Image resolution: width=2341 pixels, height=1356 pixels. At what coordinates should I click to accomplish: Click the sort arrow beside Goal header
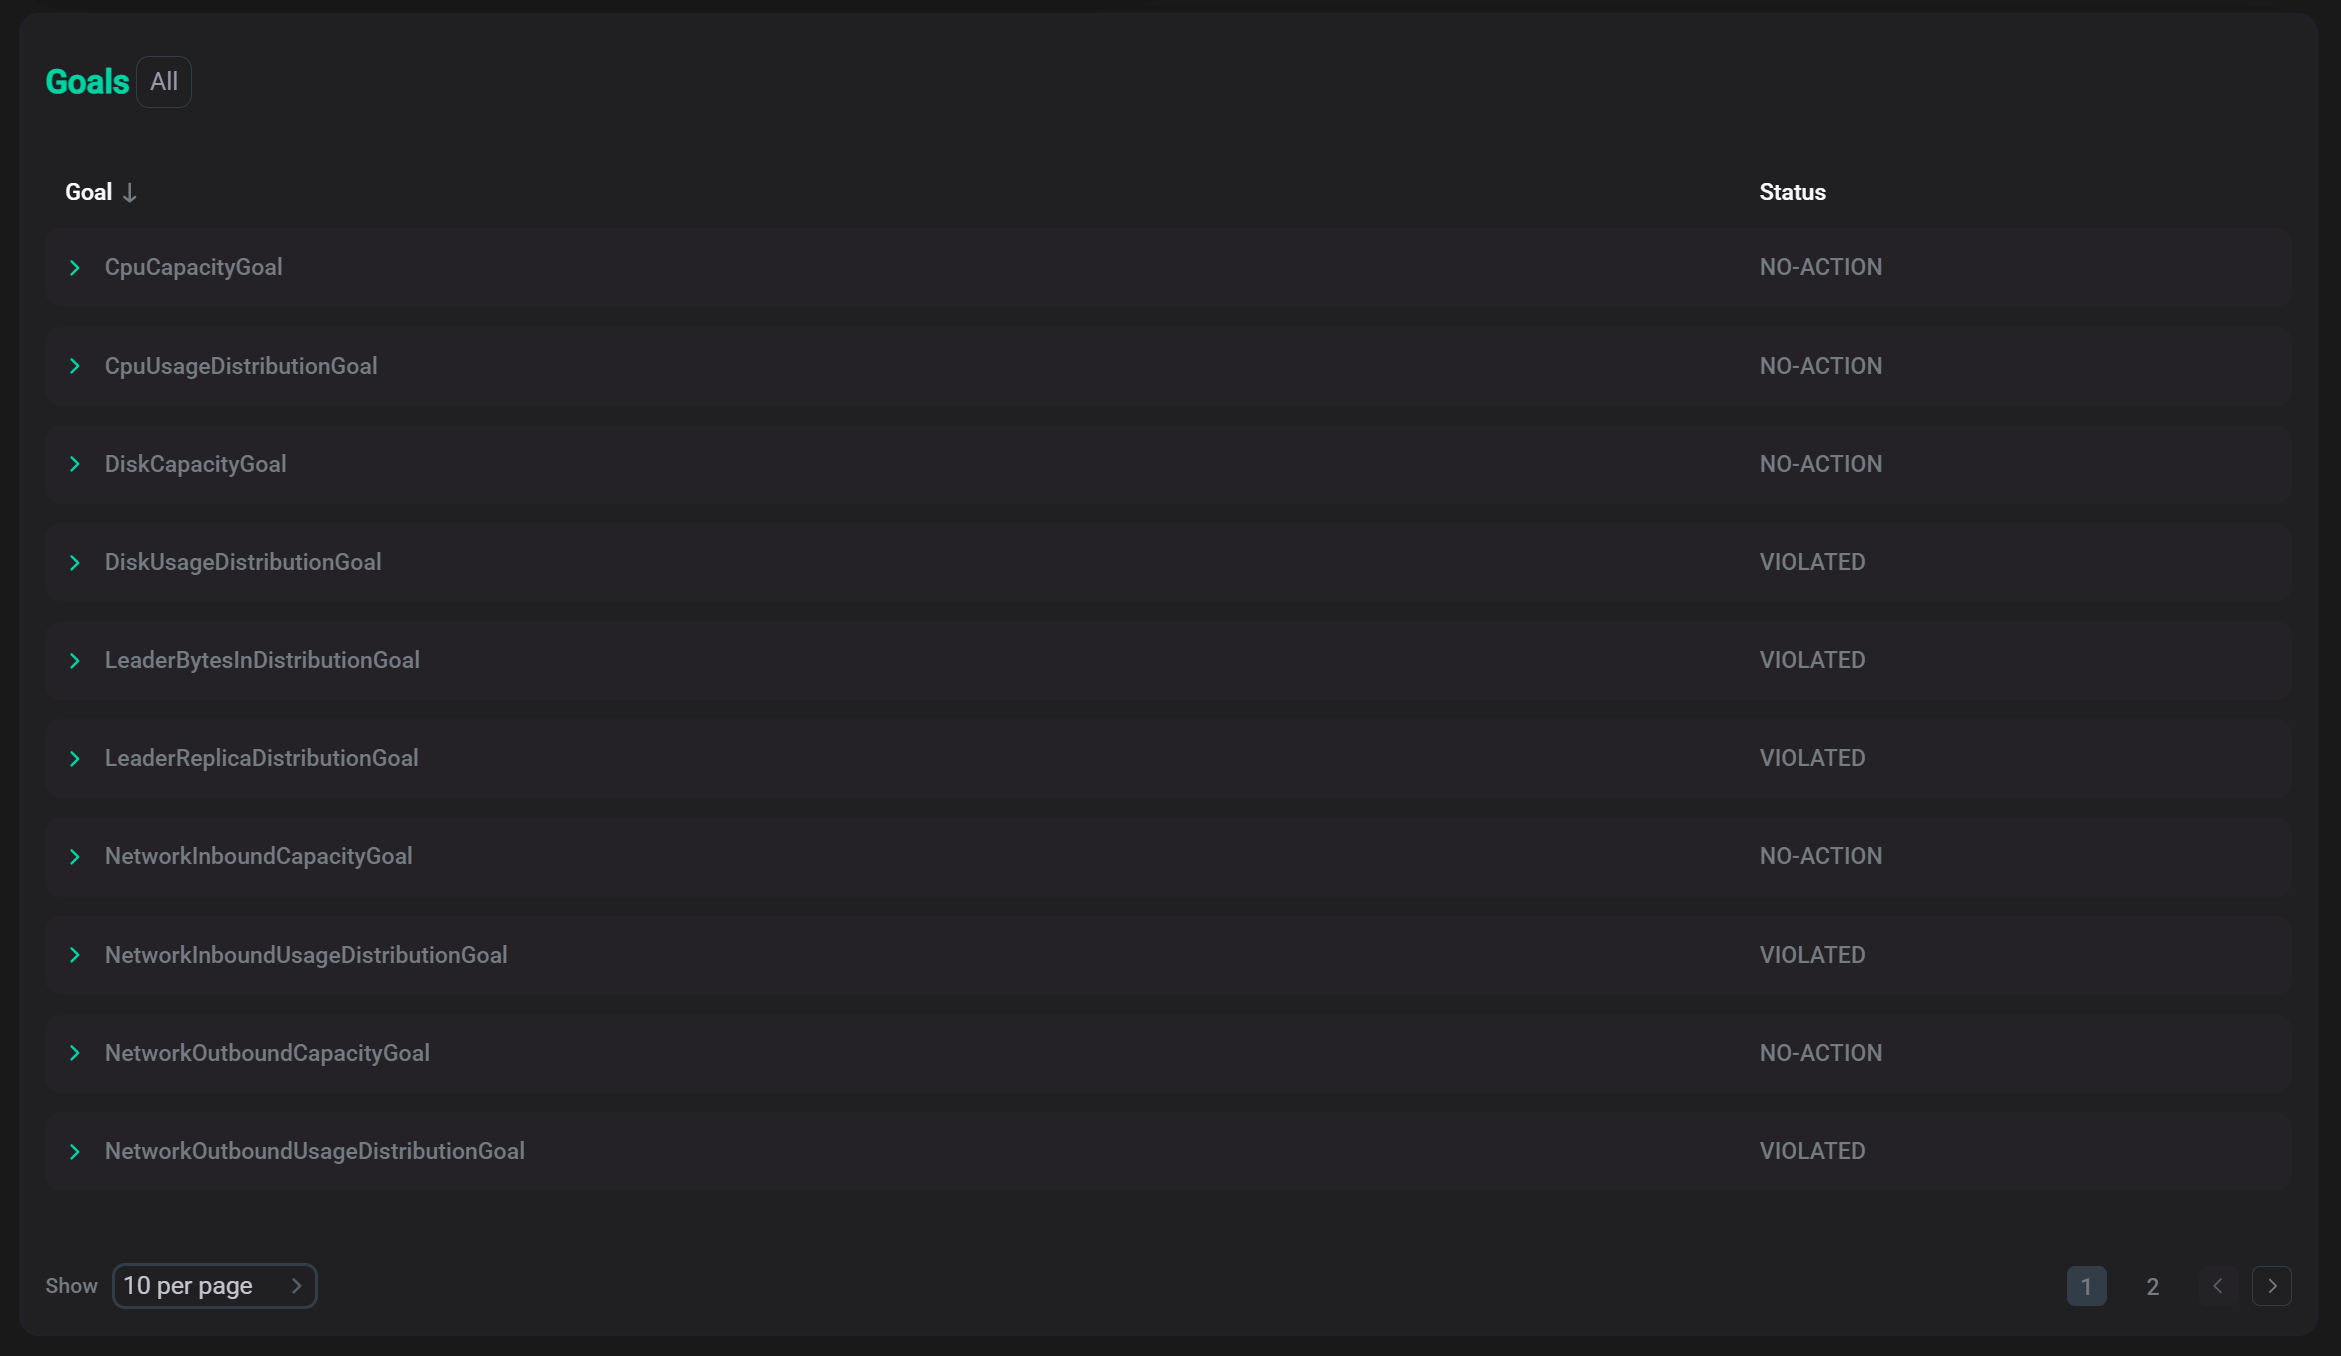pyautogui.click(x=130, y=193)
